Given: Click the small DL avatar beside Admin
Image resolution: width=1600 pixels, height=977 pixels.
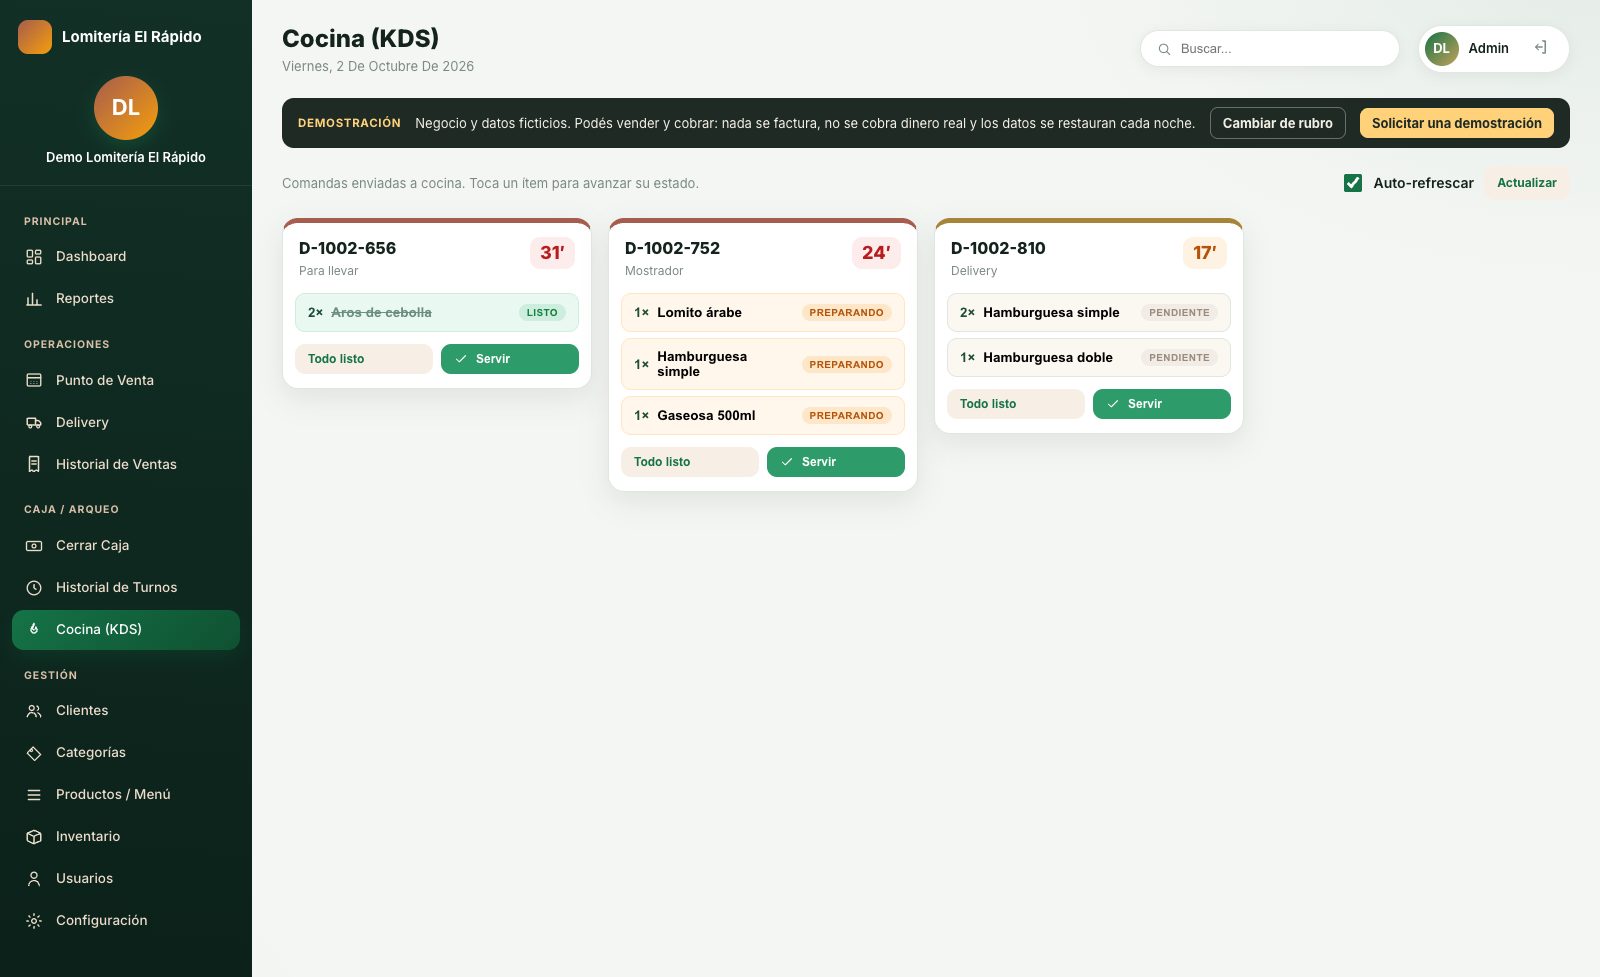Looking at the screenshot, I should click(x=1441, y=48).
